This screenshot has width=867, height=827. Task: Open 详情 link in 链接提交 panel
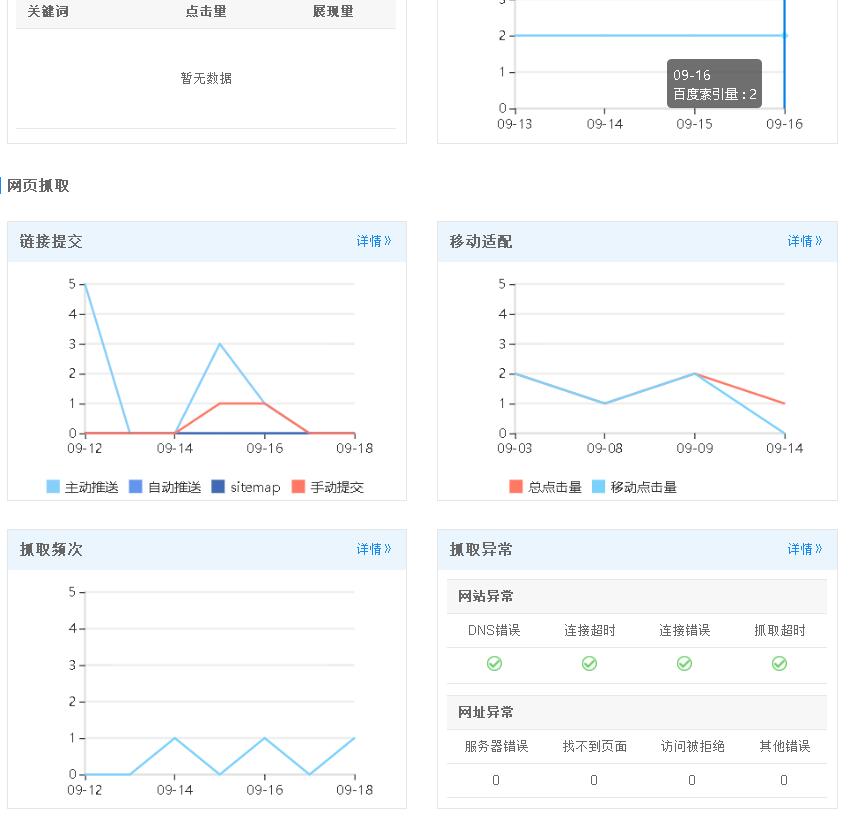point(374,241)
